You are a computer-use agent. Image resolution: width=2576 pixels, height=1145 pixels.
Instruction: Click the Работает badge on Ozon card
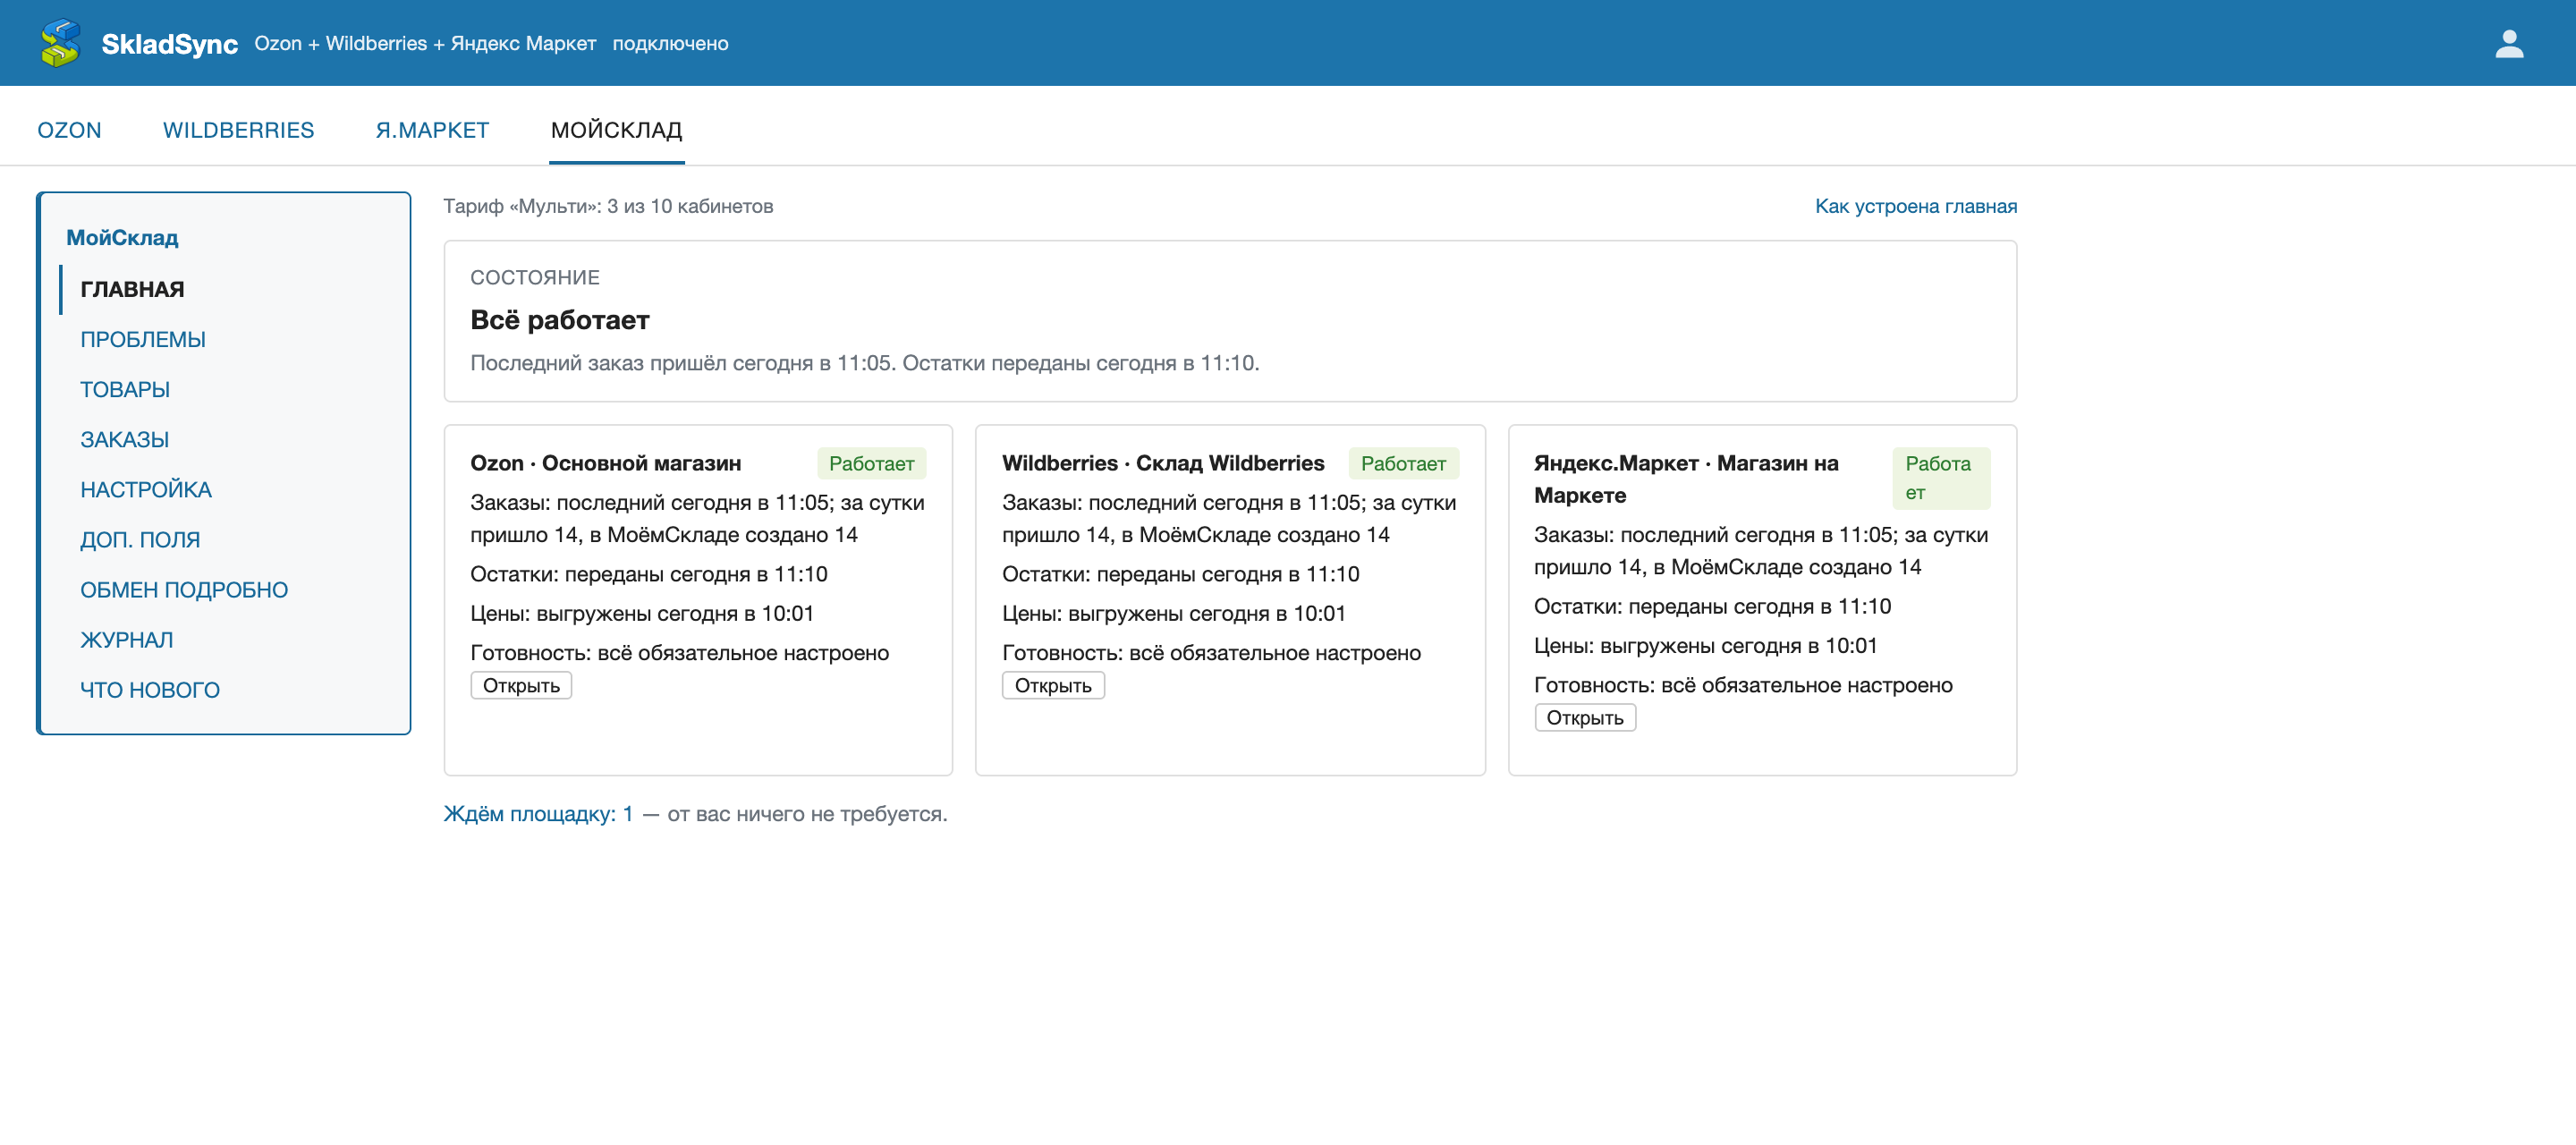[871, 463]
